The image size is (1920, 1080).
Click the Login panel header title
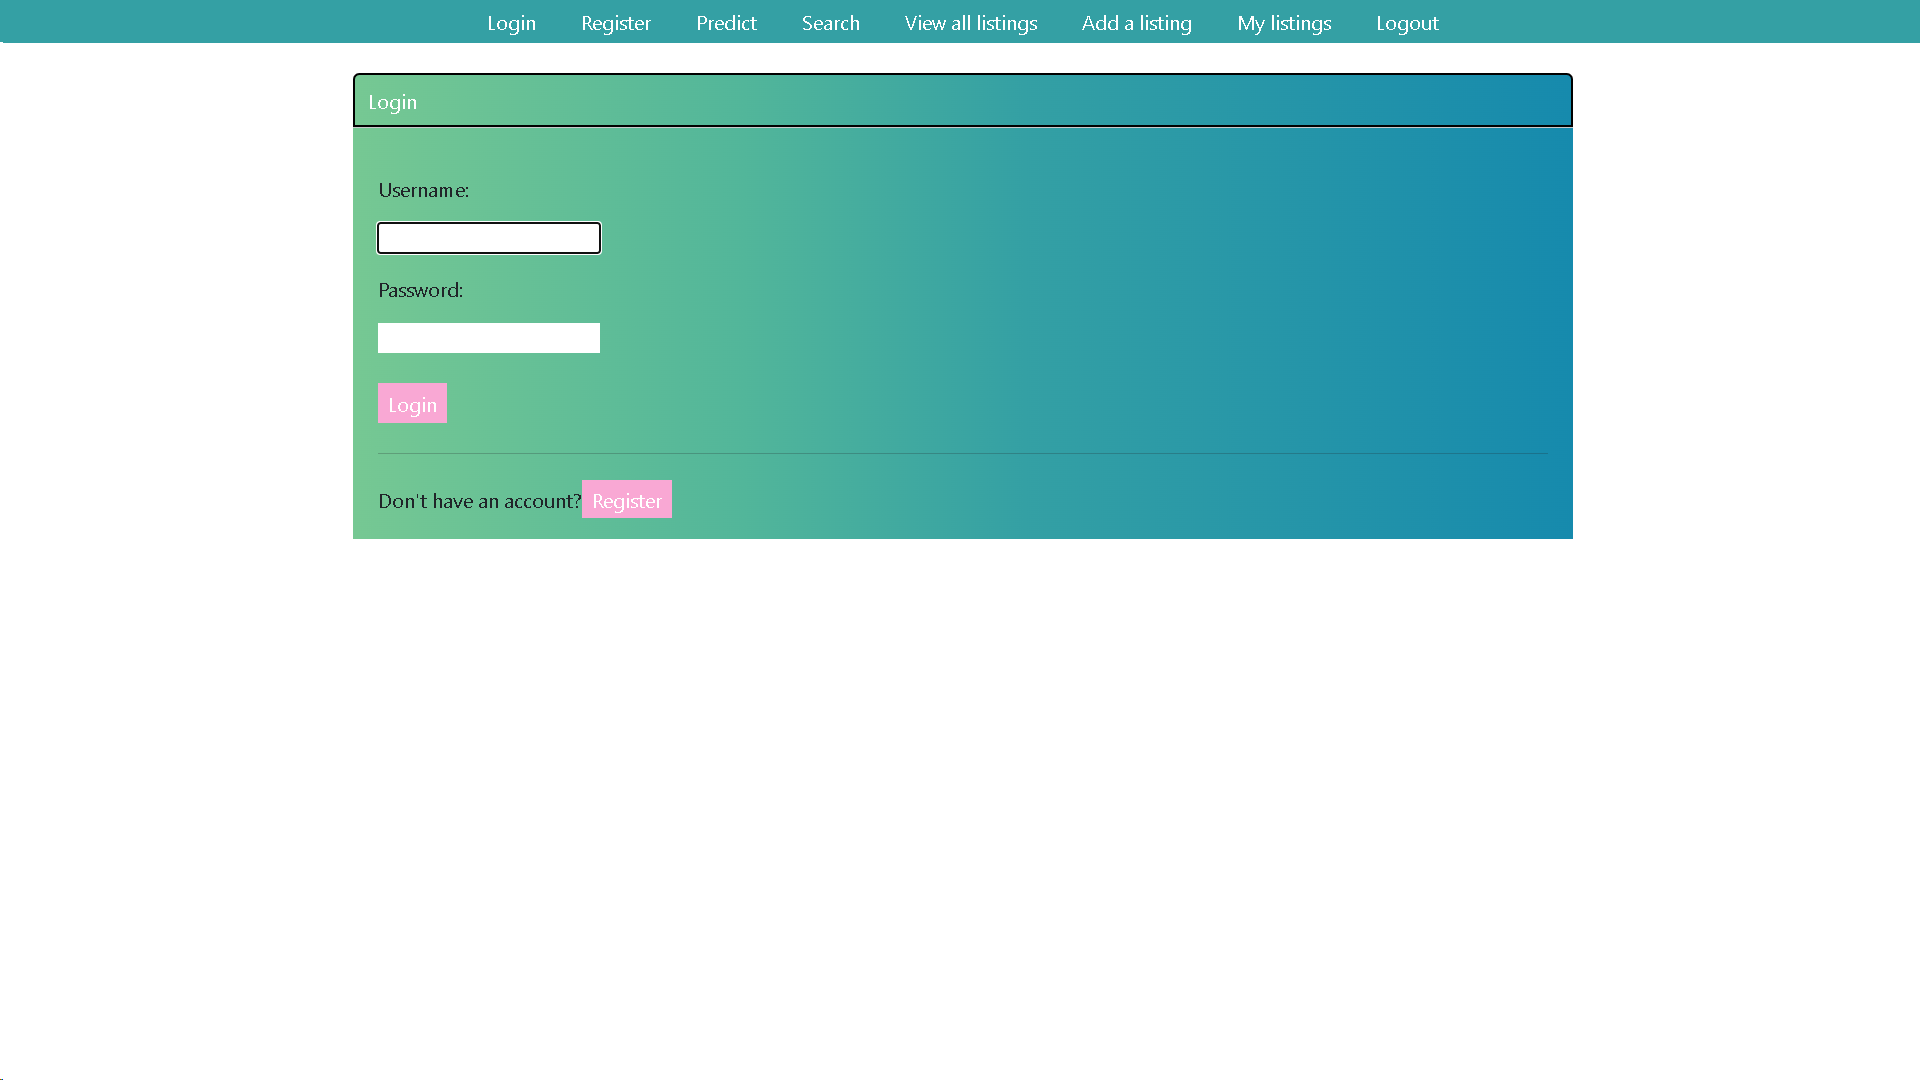[x=392, y=102]
